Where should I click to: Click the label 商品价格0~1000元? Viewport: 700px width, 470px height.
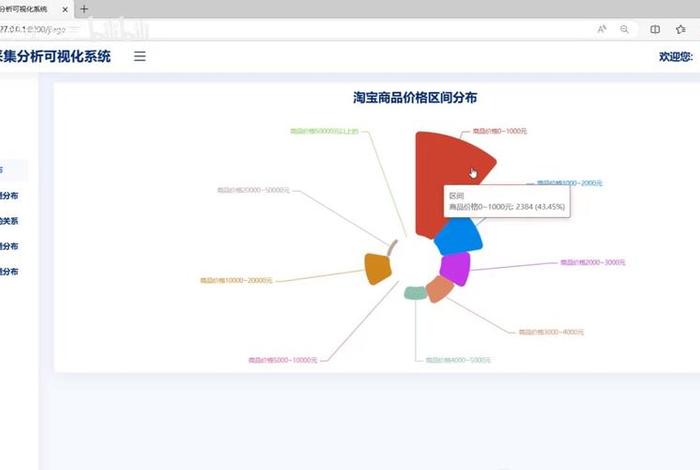(x=500, y=131)
